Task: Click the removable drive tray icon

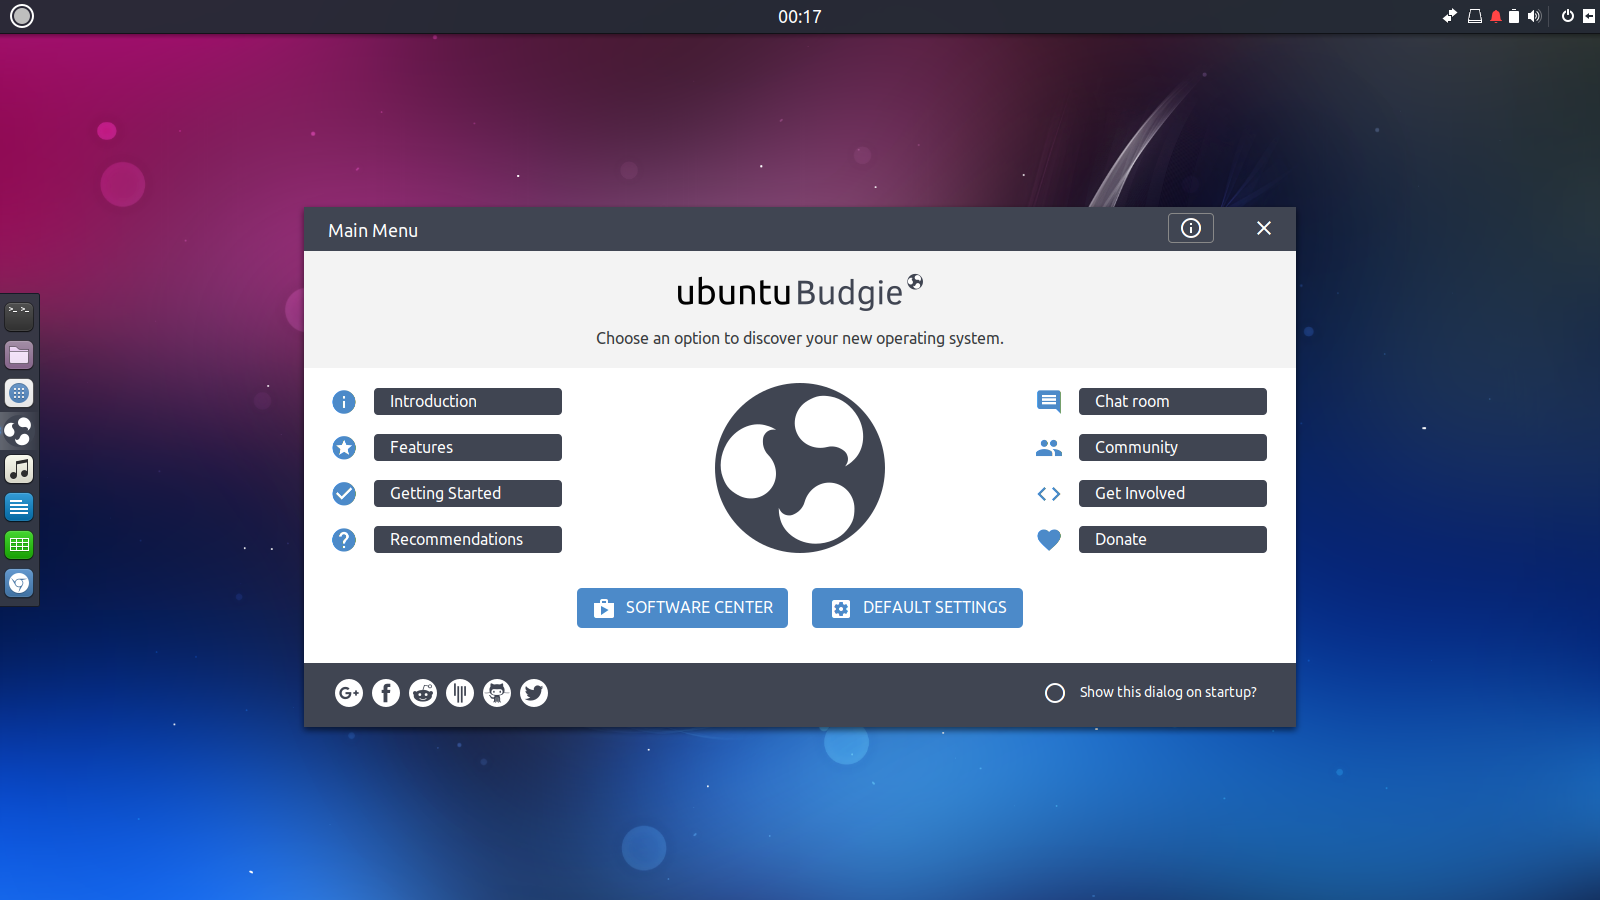Action: pos(1475,16)
